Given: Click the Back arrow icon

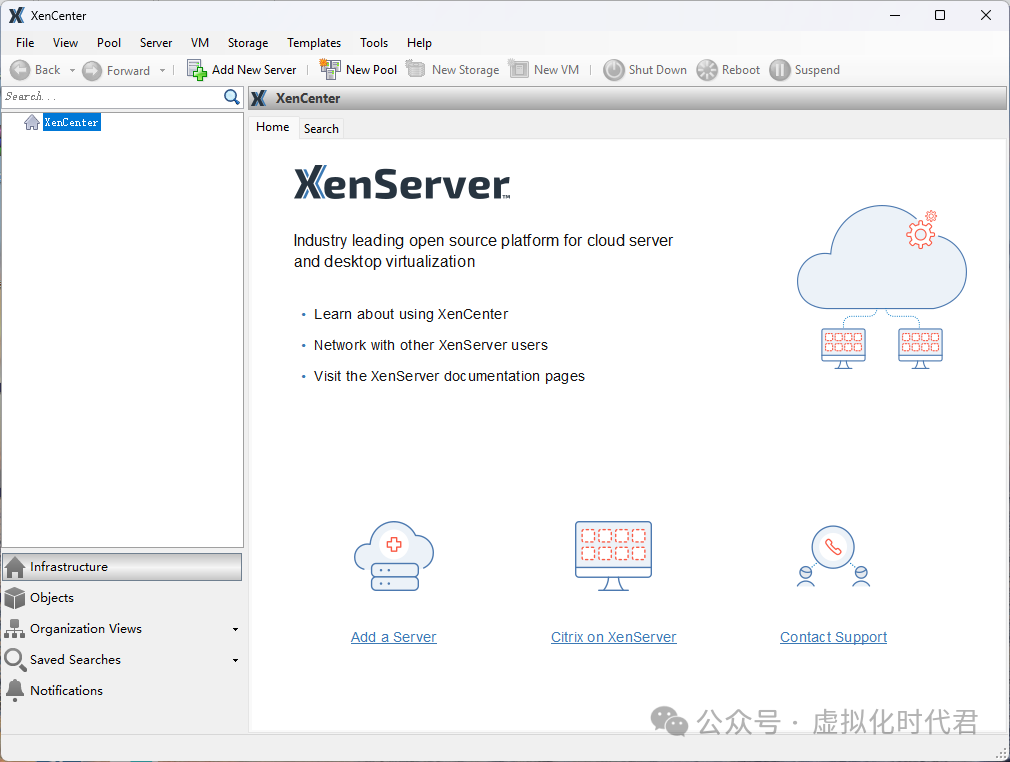Looking at the screenshot, I should point(20,70).
